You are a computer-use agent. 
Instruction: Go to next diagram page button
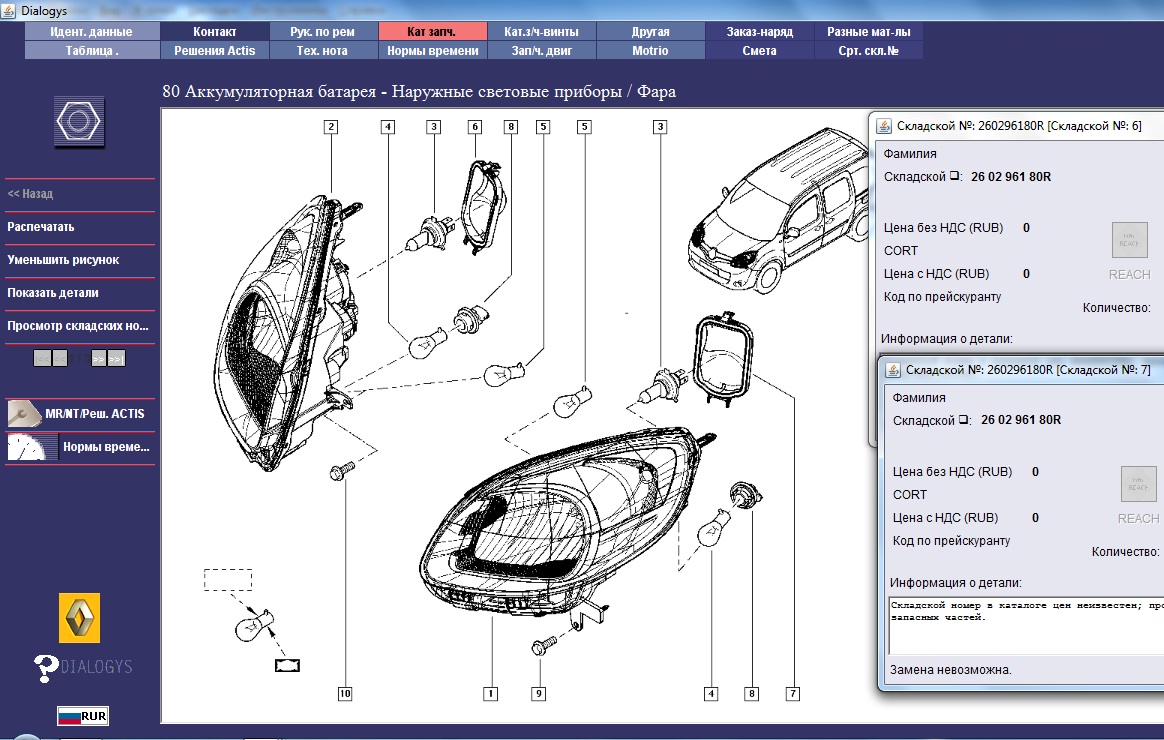pyautogui.click(x=99, y=358)
